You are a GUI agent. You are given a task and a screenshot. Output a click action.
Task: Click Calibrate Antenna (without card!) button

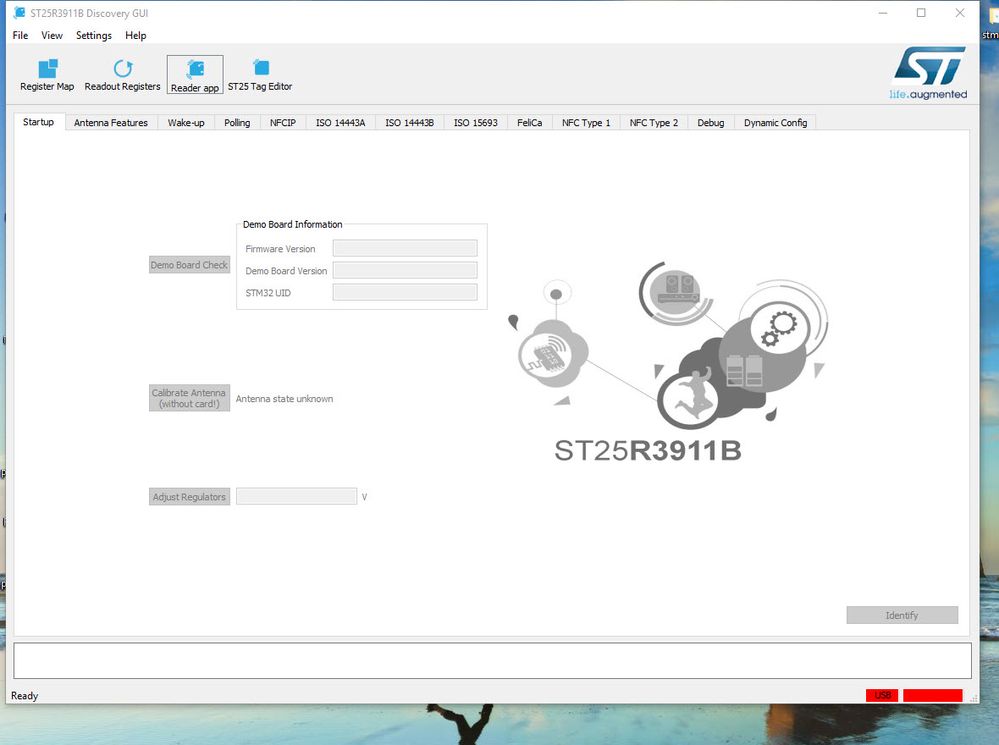click(x=189, y=398)
